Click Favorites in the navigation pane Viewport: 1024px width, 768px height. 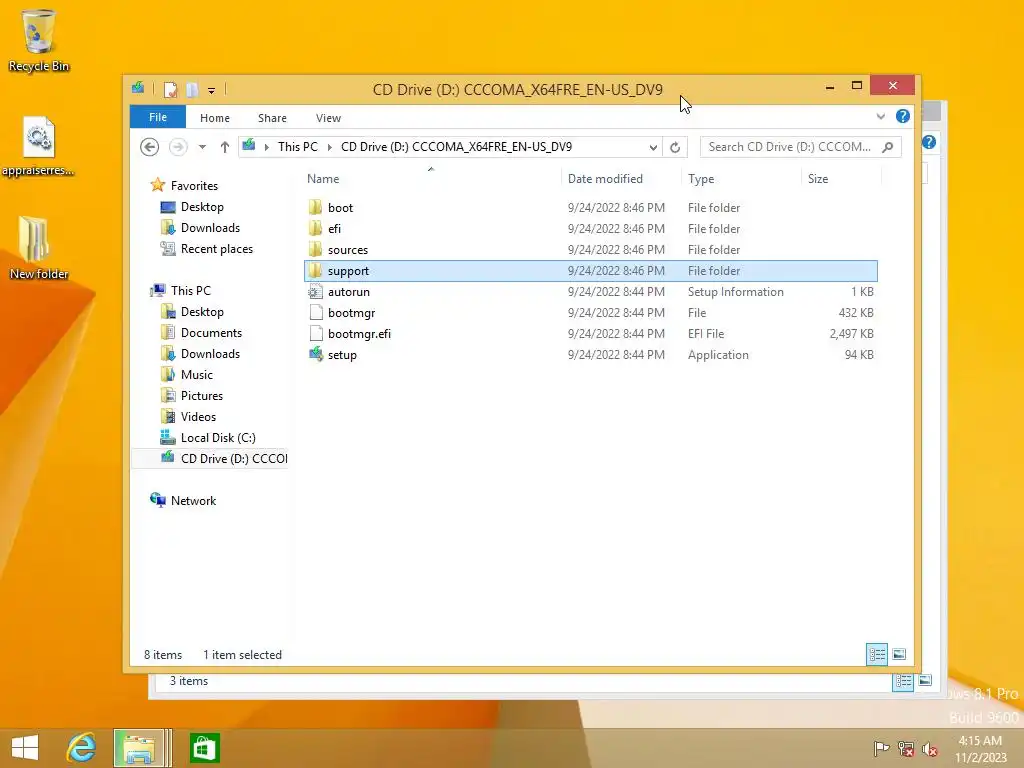pos(194,186)
